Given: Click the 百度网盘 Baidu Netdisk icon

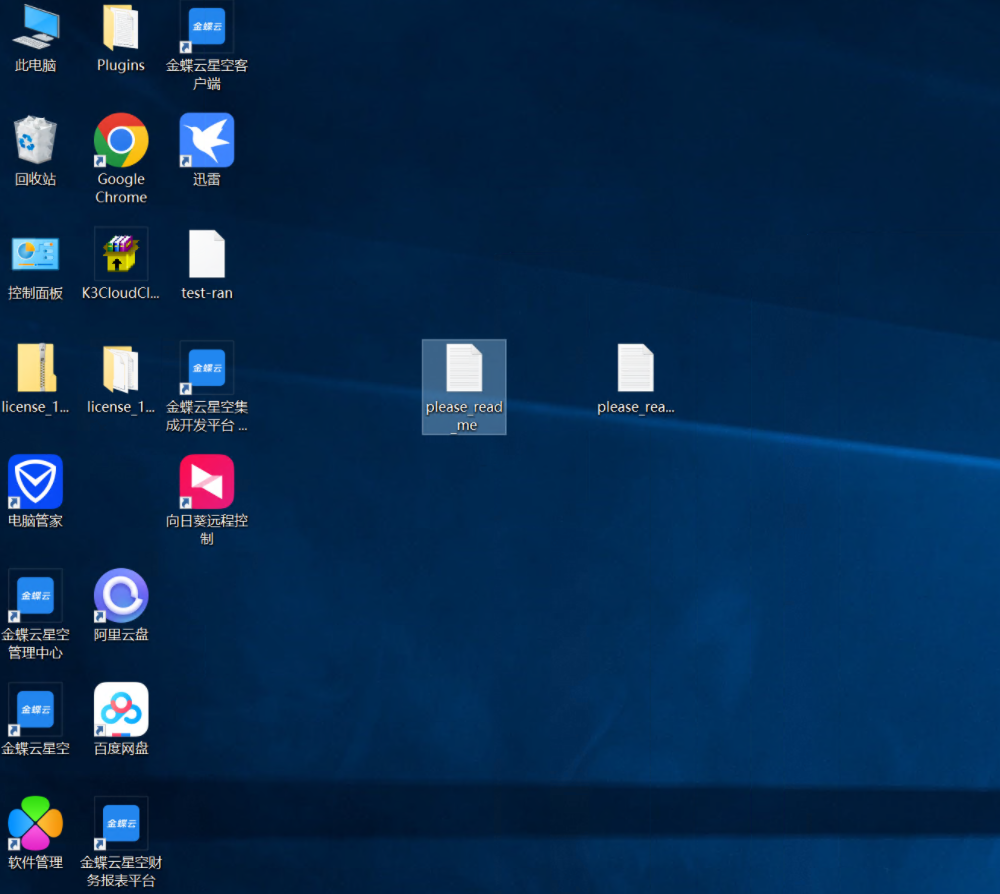Looking at the screenshot, I should [x=121, y=710].
